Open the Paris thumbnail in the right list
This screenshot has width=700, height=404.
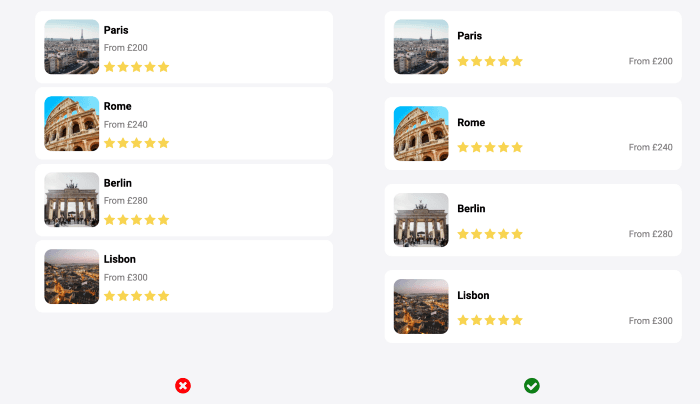pos(421,47)
